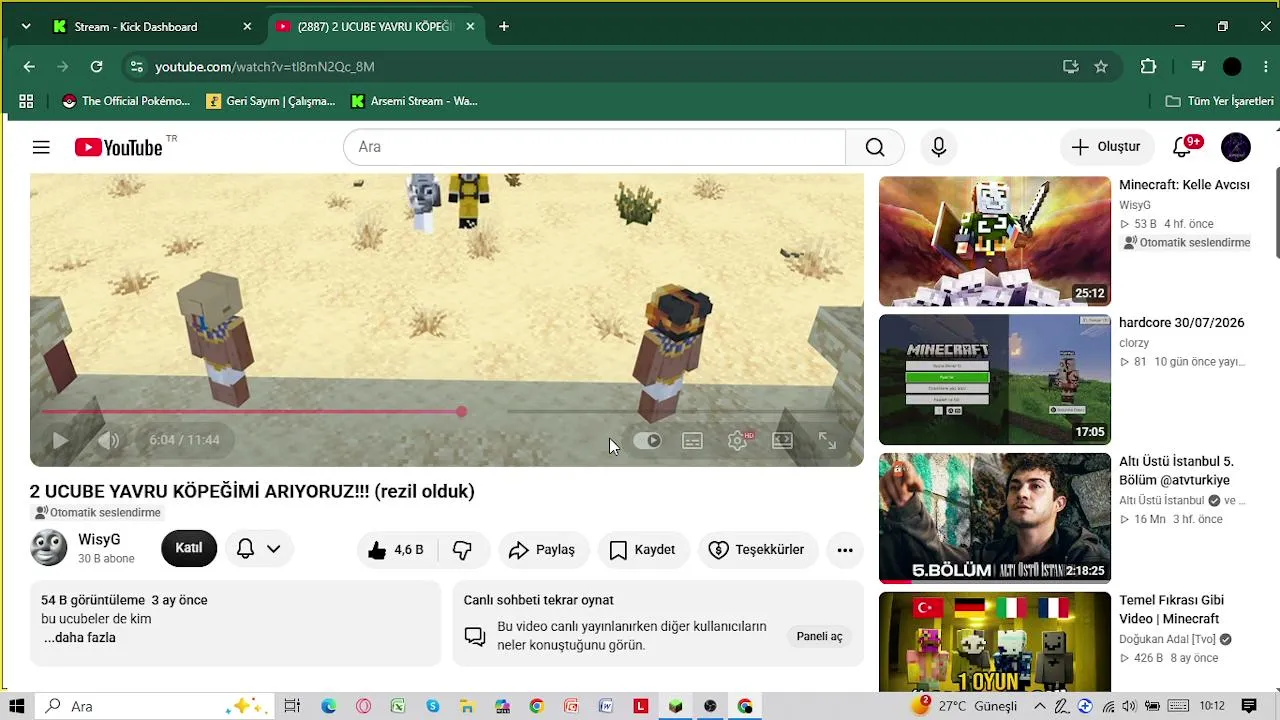Open 'The Official Pokémo...' bookmark
This screenshot has width=1280, height=720.
[x=126, y=101]
